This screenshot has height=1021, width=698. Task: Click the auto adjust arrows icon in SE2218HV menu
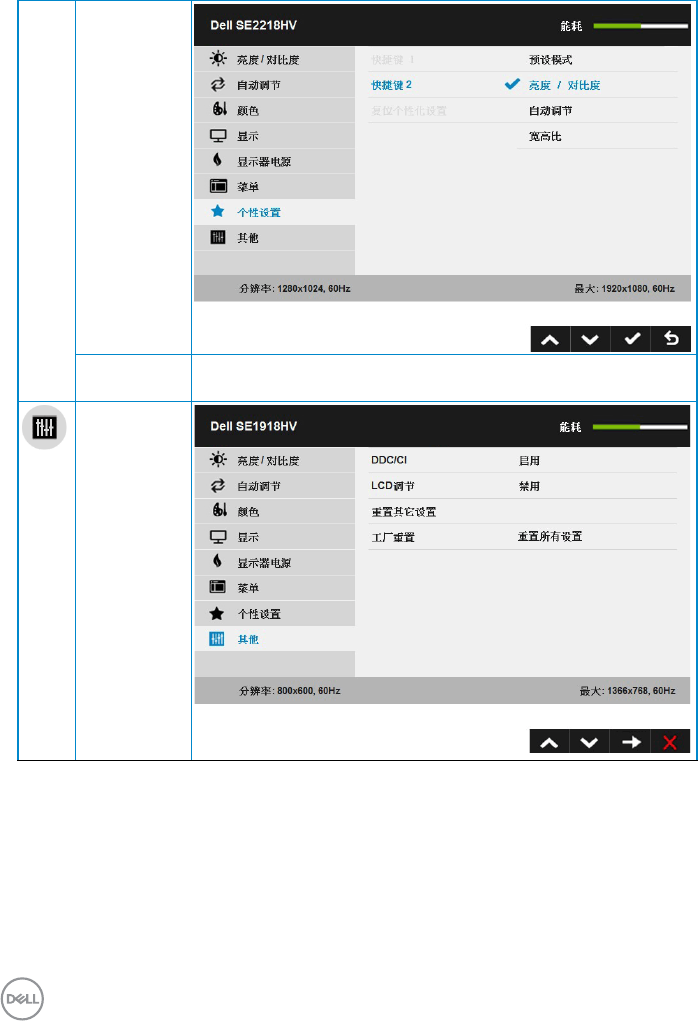pyautogui.click(x=218, y=85)
